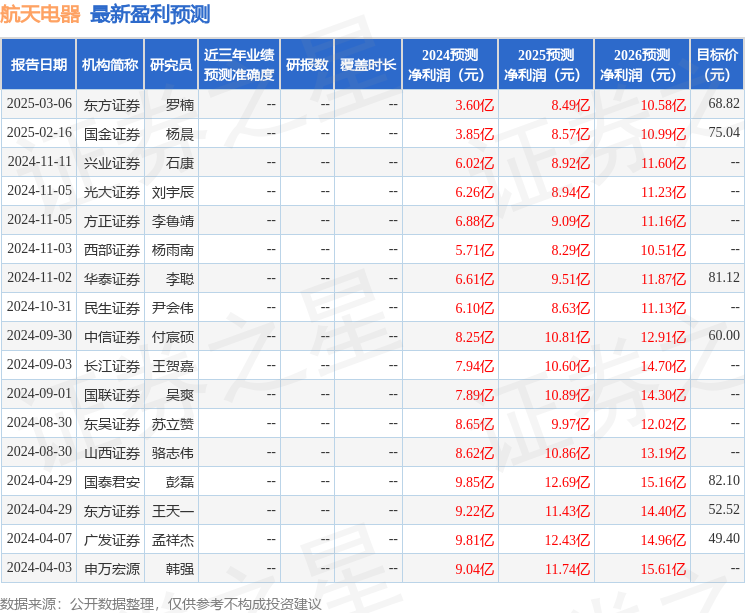Click institution 光大证券
Screen dimensions: 745x613
(112, 192)
